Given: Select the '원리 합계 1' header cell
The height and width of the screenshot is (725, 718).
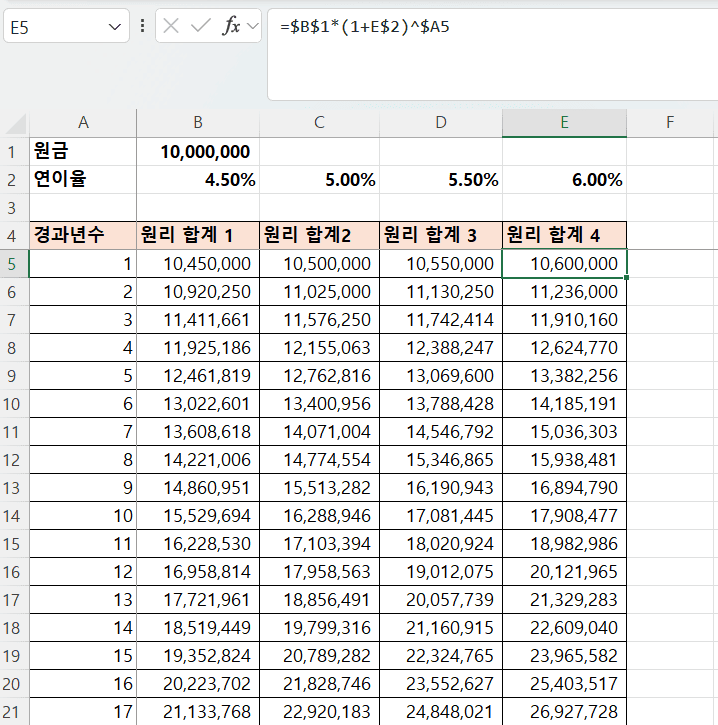Looking at the screenshot, I should point(198,236).
